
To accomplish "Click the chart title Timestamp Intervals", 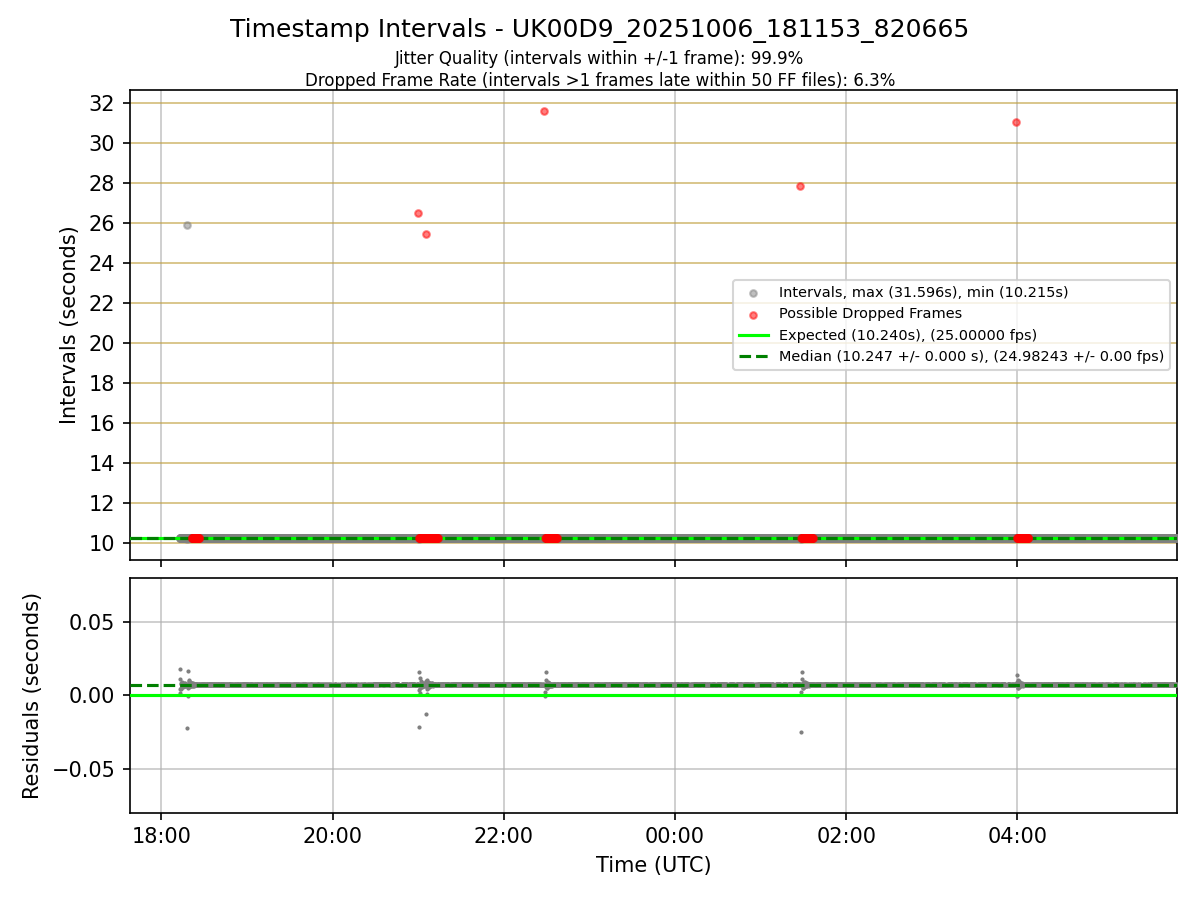I will click(599, 29).
